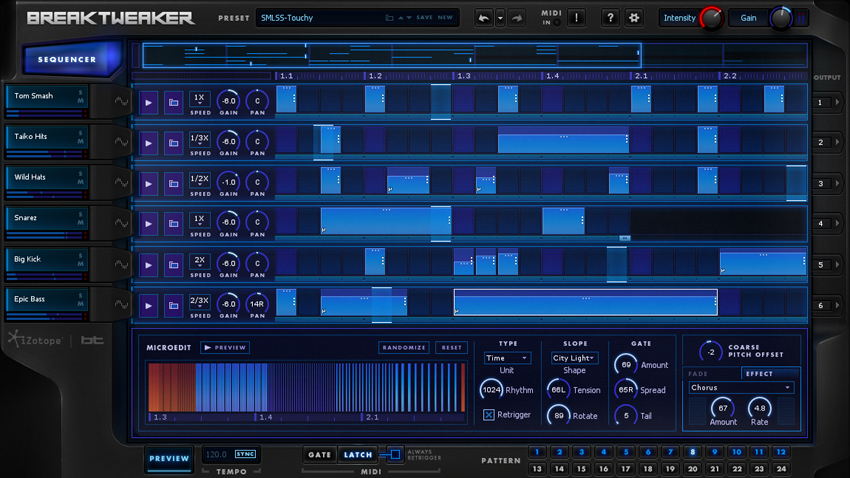The height and width of the screenshot is (478, 850).
Task: Mute the Taiko Hits track
Action: (x=81, y=141)
